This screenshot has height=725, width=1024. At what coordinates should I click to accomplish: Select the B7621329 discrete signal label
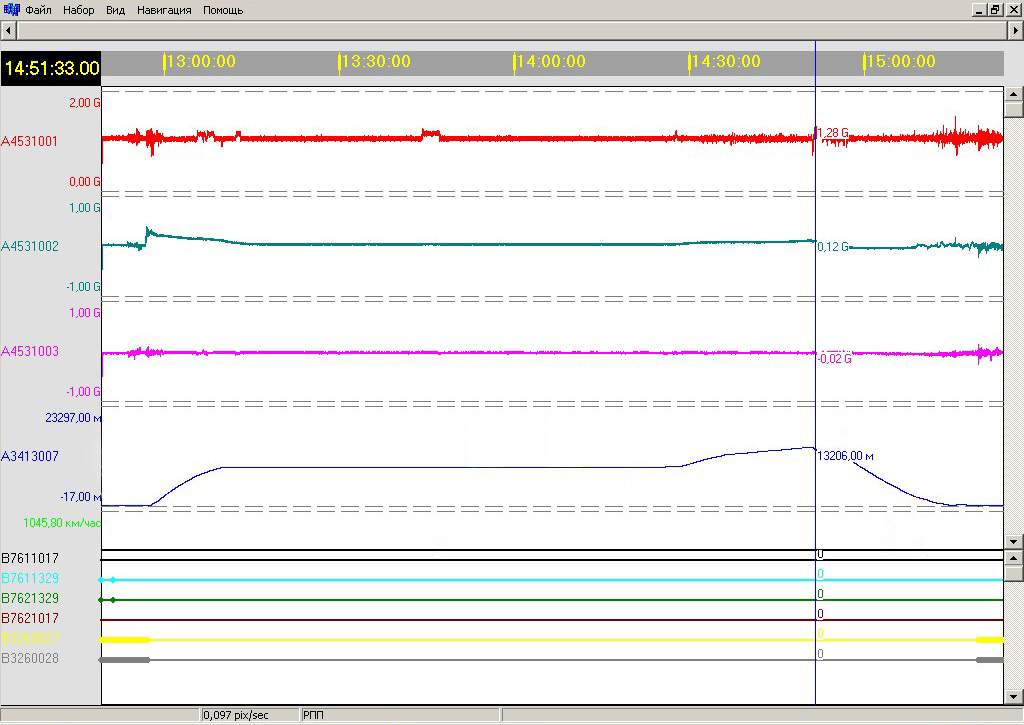[30, 598]
